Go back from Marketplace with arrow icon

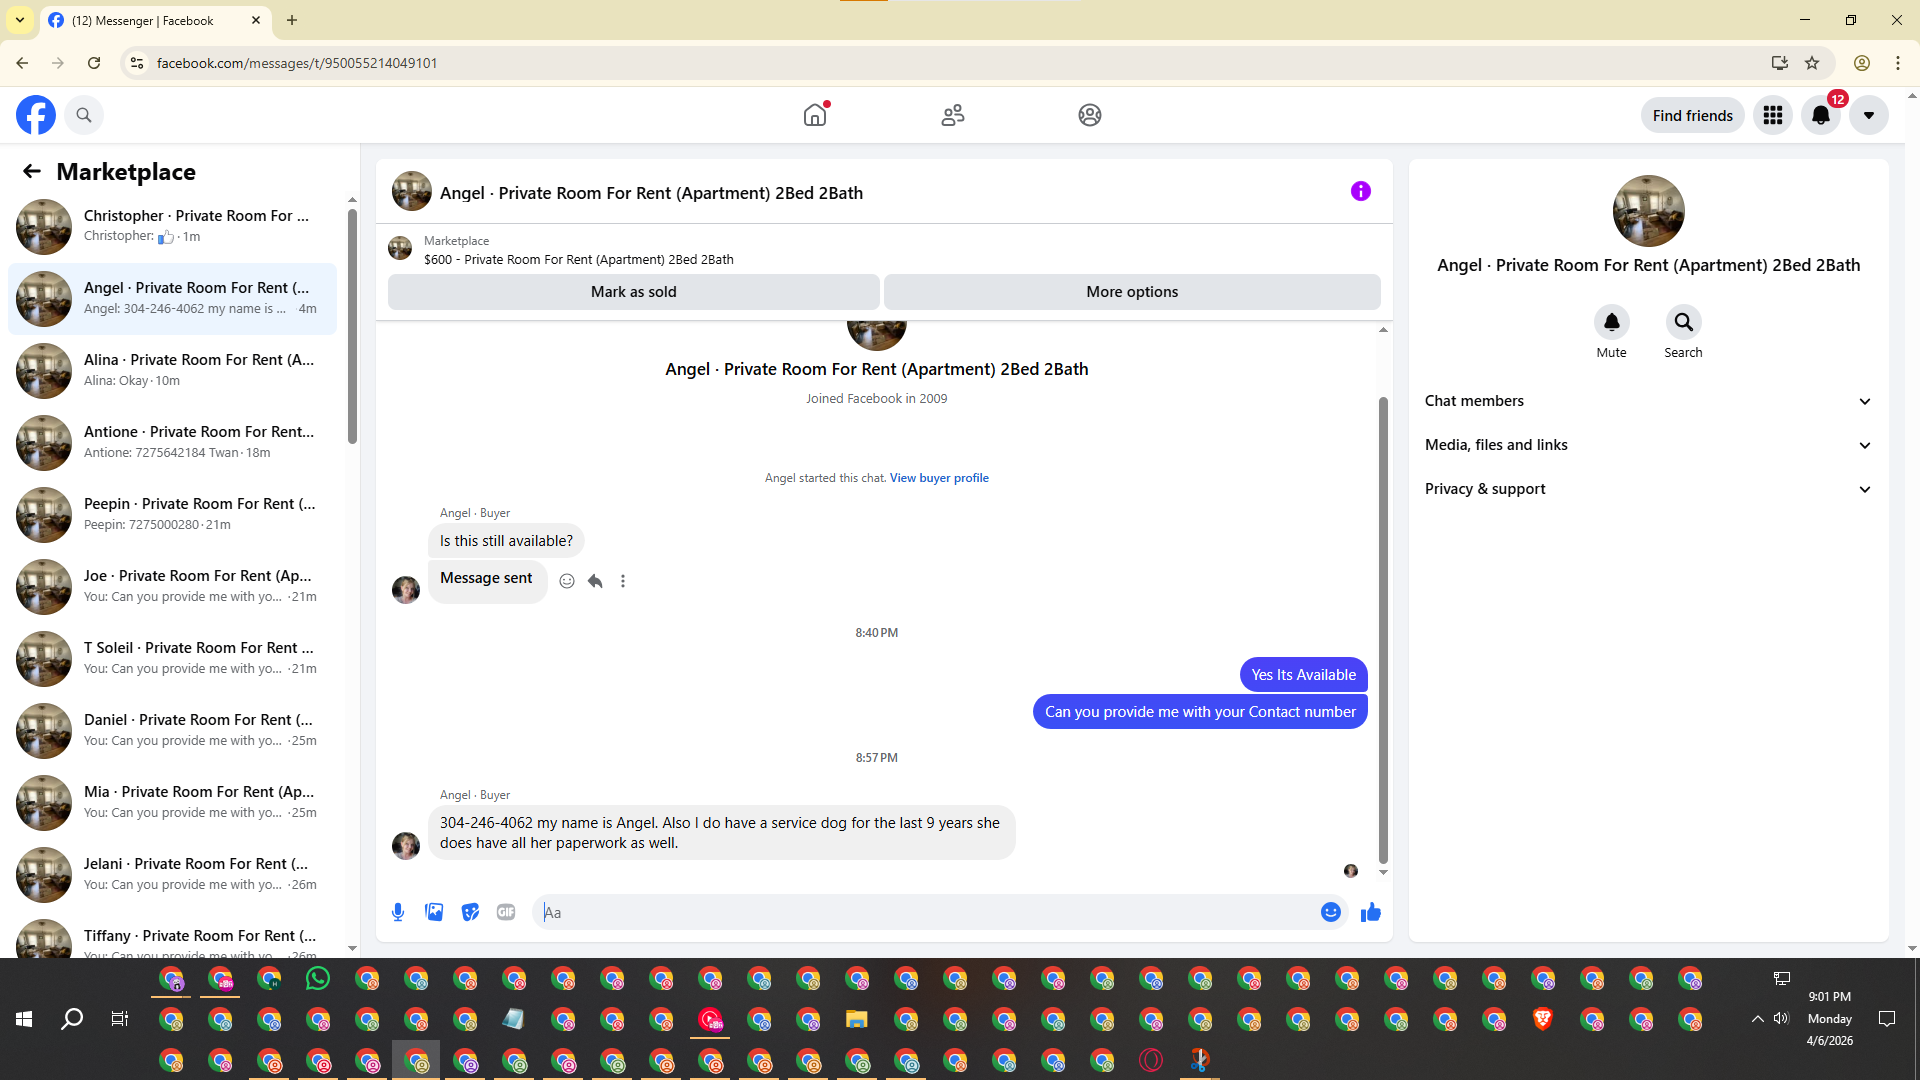tap(32, 172)
